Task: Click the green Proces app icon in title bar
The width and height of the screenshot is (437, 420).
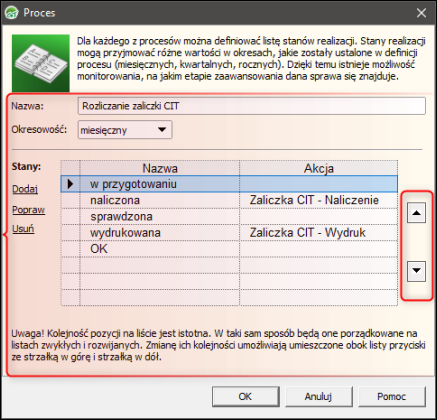Action: coord(11,13)
